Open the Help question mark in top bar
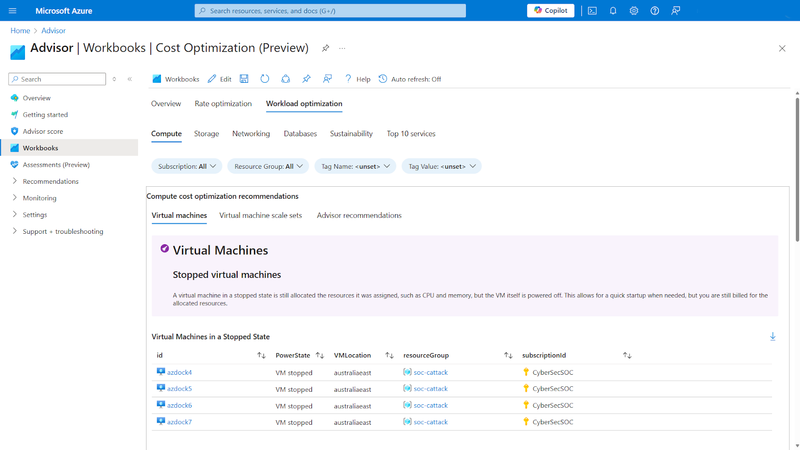This screenshot has width=800, height=450. pyautogui.click(x=655, y=10)
